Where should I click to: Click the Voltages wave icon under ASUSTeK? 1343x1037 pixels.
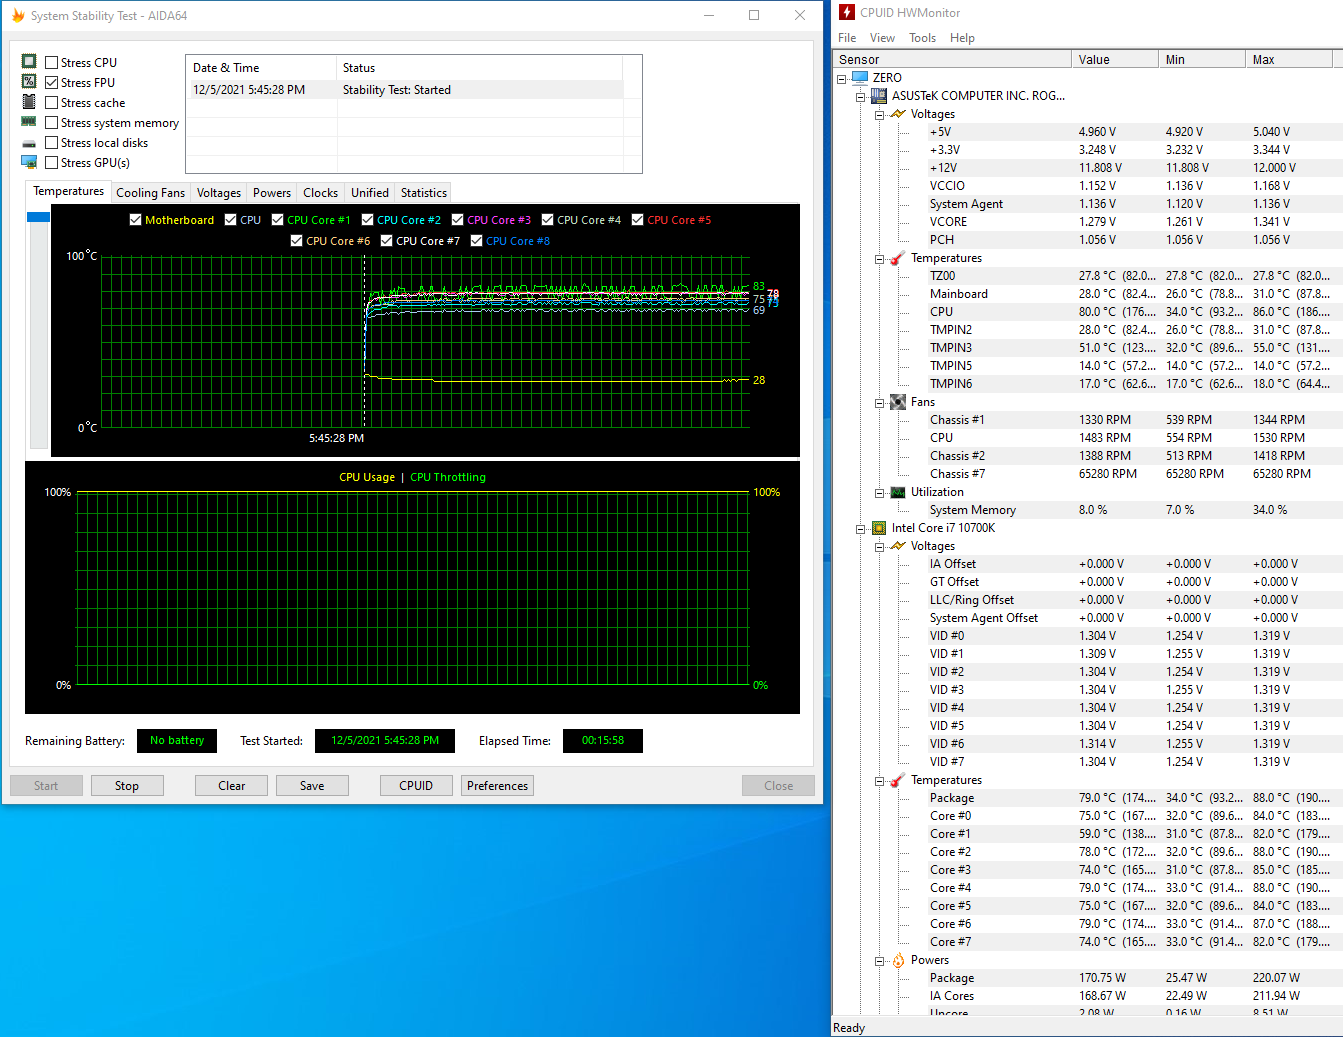[898, 114]
